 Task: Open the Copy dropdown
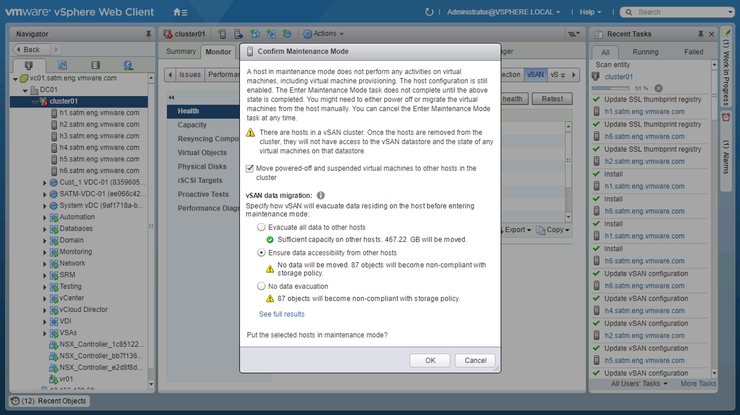pyautogui.click(x=553, y=230)
